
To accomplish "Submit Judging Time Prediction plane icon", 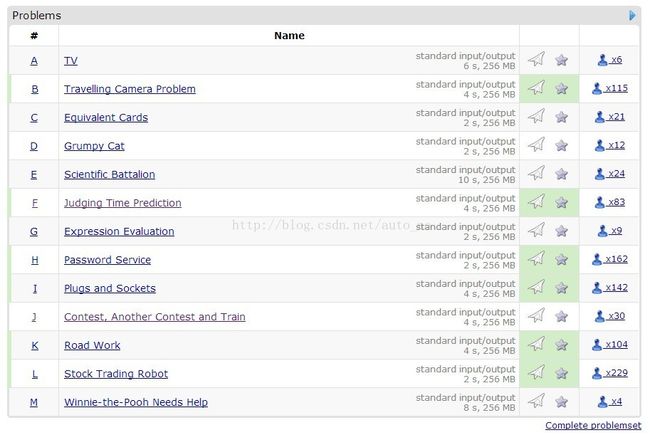I will [x=536, y=202].
